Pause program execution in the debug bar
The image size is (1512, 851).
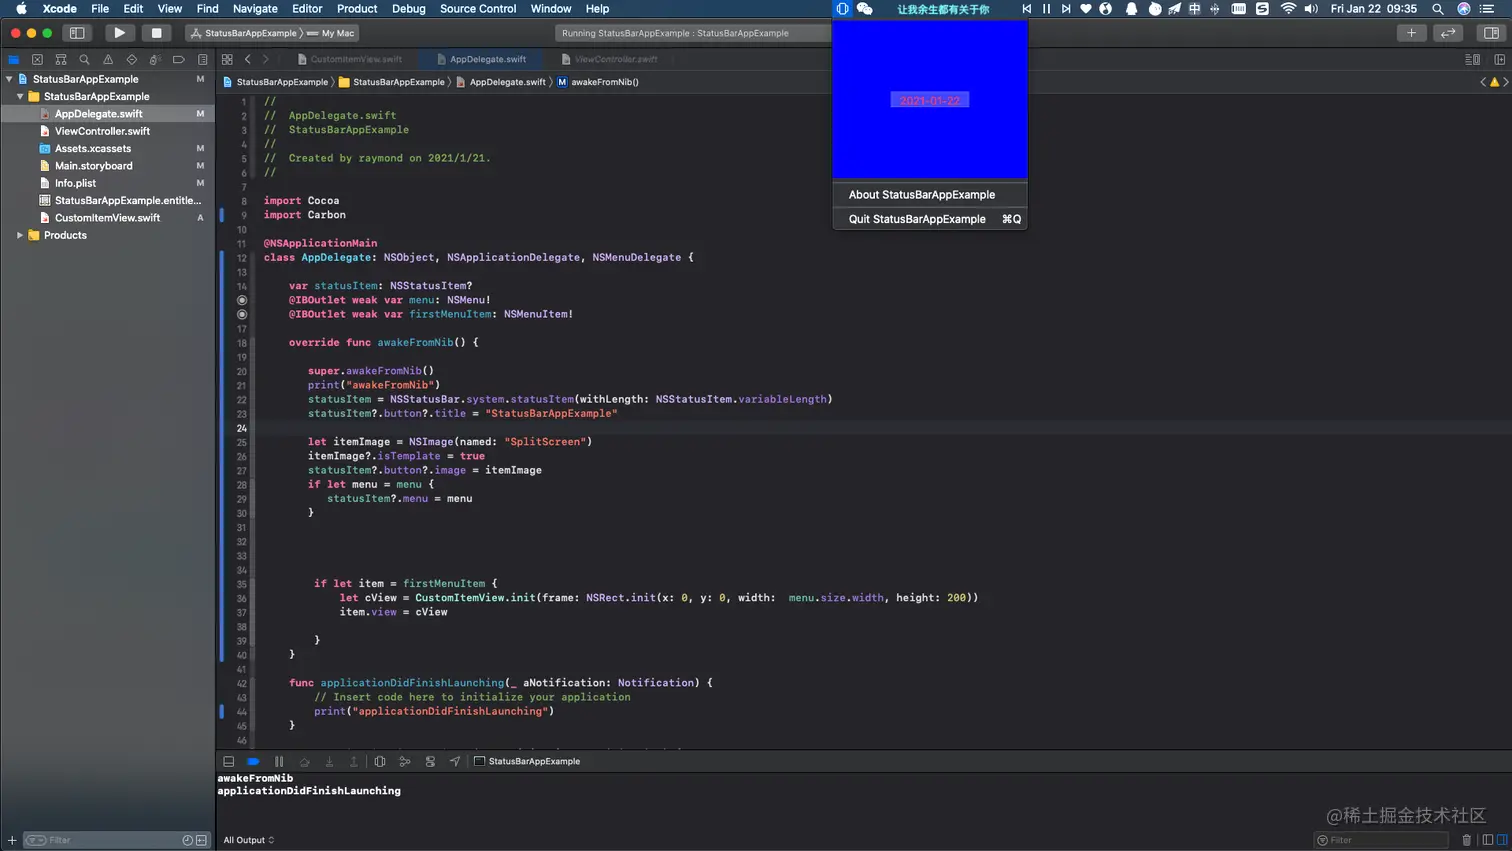click(x=279, y=762)
